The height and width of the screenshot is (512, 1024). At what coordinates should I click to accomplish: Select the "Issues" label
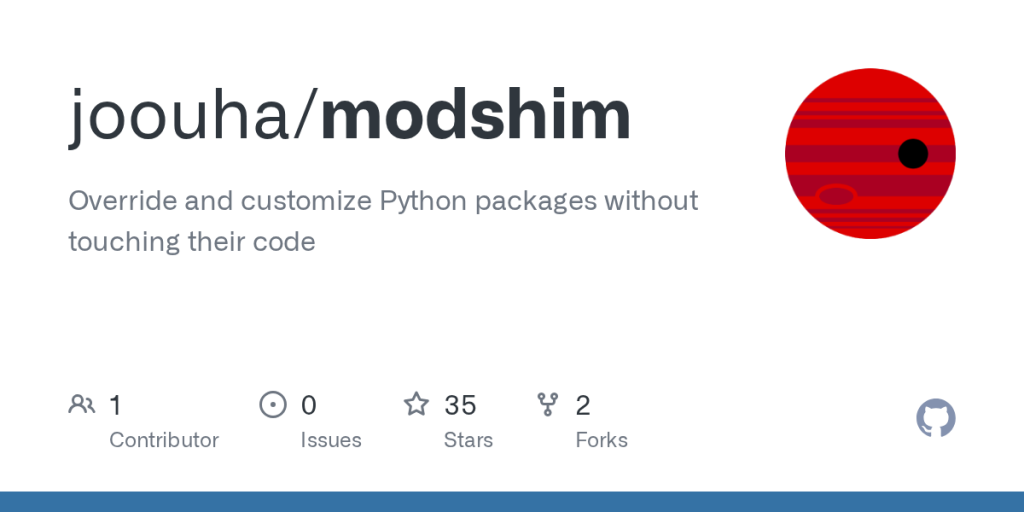click(x=331, y=440)
